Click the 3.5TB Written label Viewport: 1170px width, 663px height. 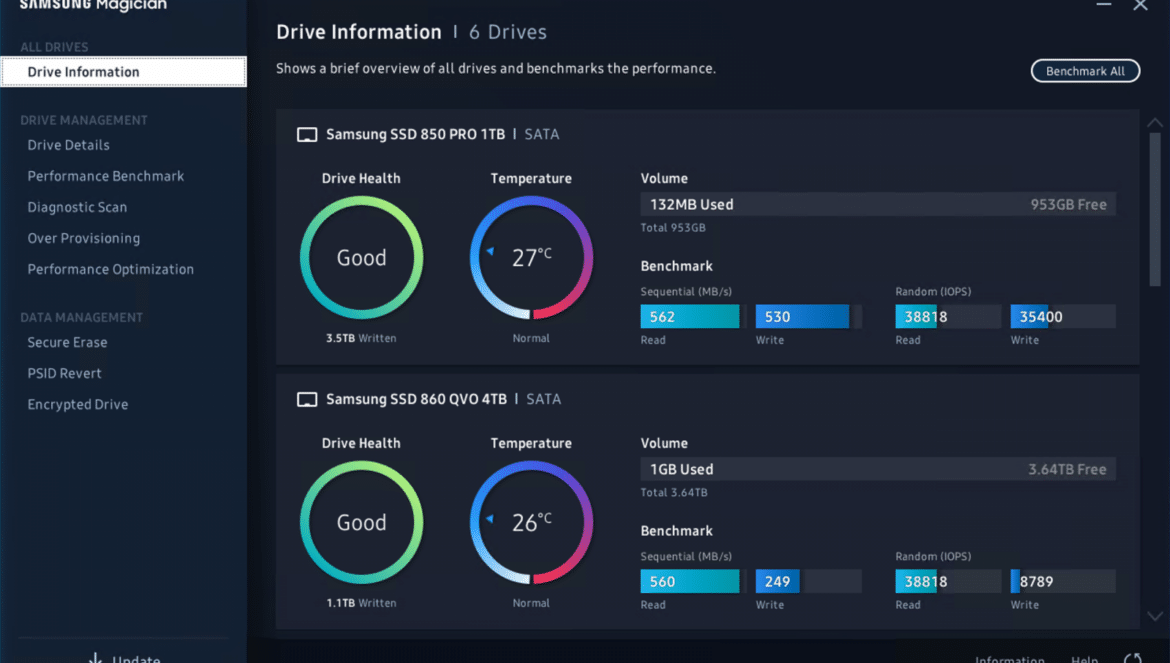[x=361, y=338]
